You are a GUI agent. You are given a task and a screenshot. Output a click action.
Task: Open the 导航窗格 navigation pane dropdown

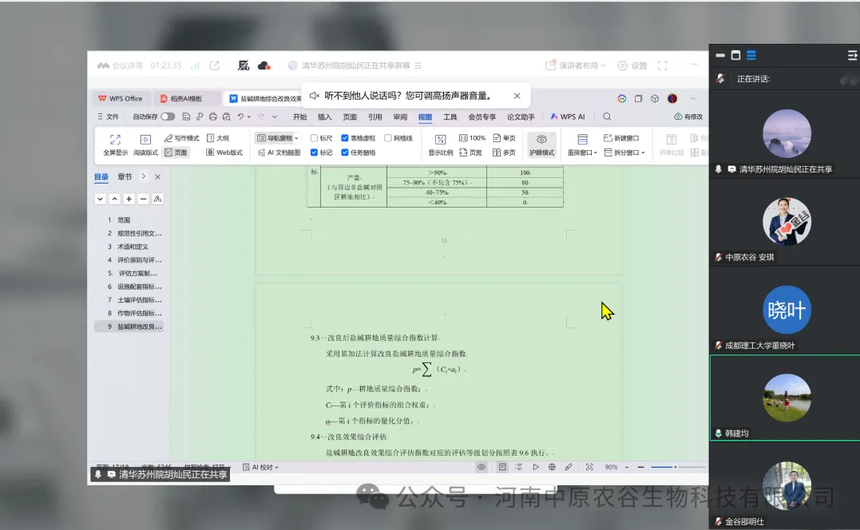297,138
